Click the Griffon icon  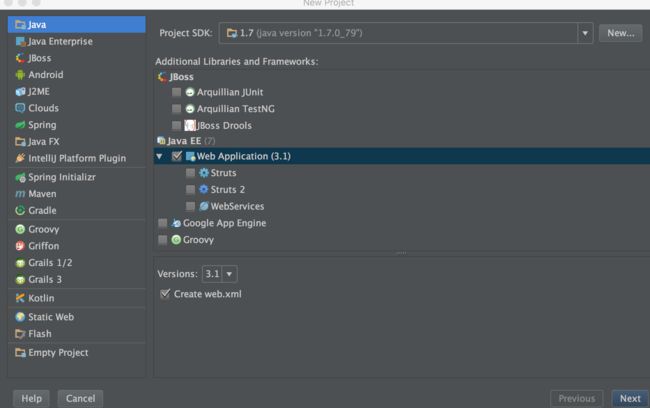pyautogui.click(x=20, y=246)
